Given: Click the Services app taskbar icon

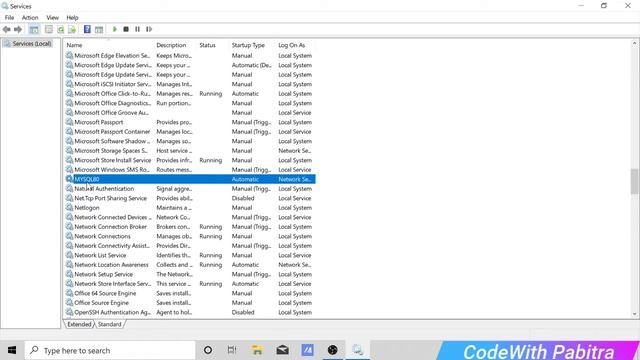Looking at the screenshot, I should click(x=358, y=350).
